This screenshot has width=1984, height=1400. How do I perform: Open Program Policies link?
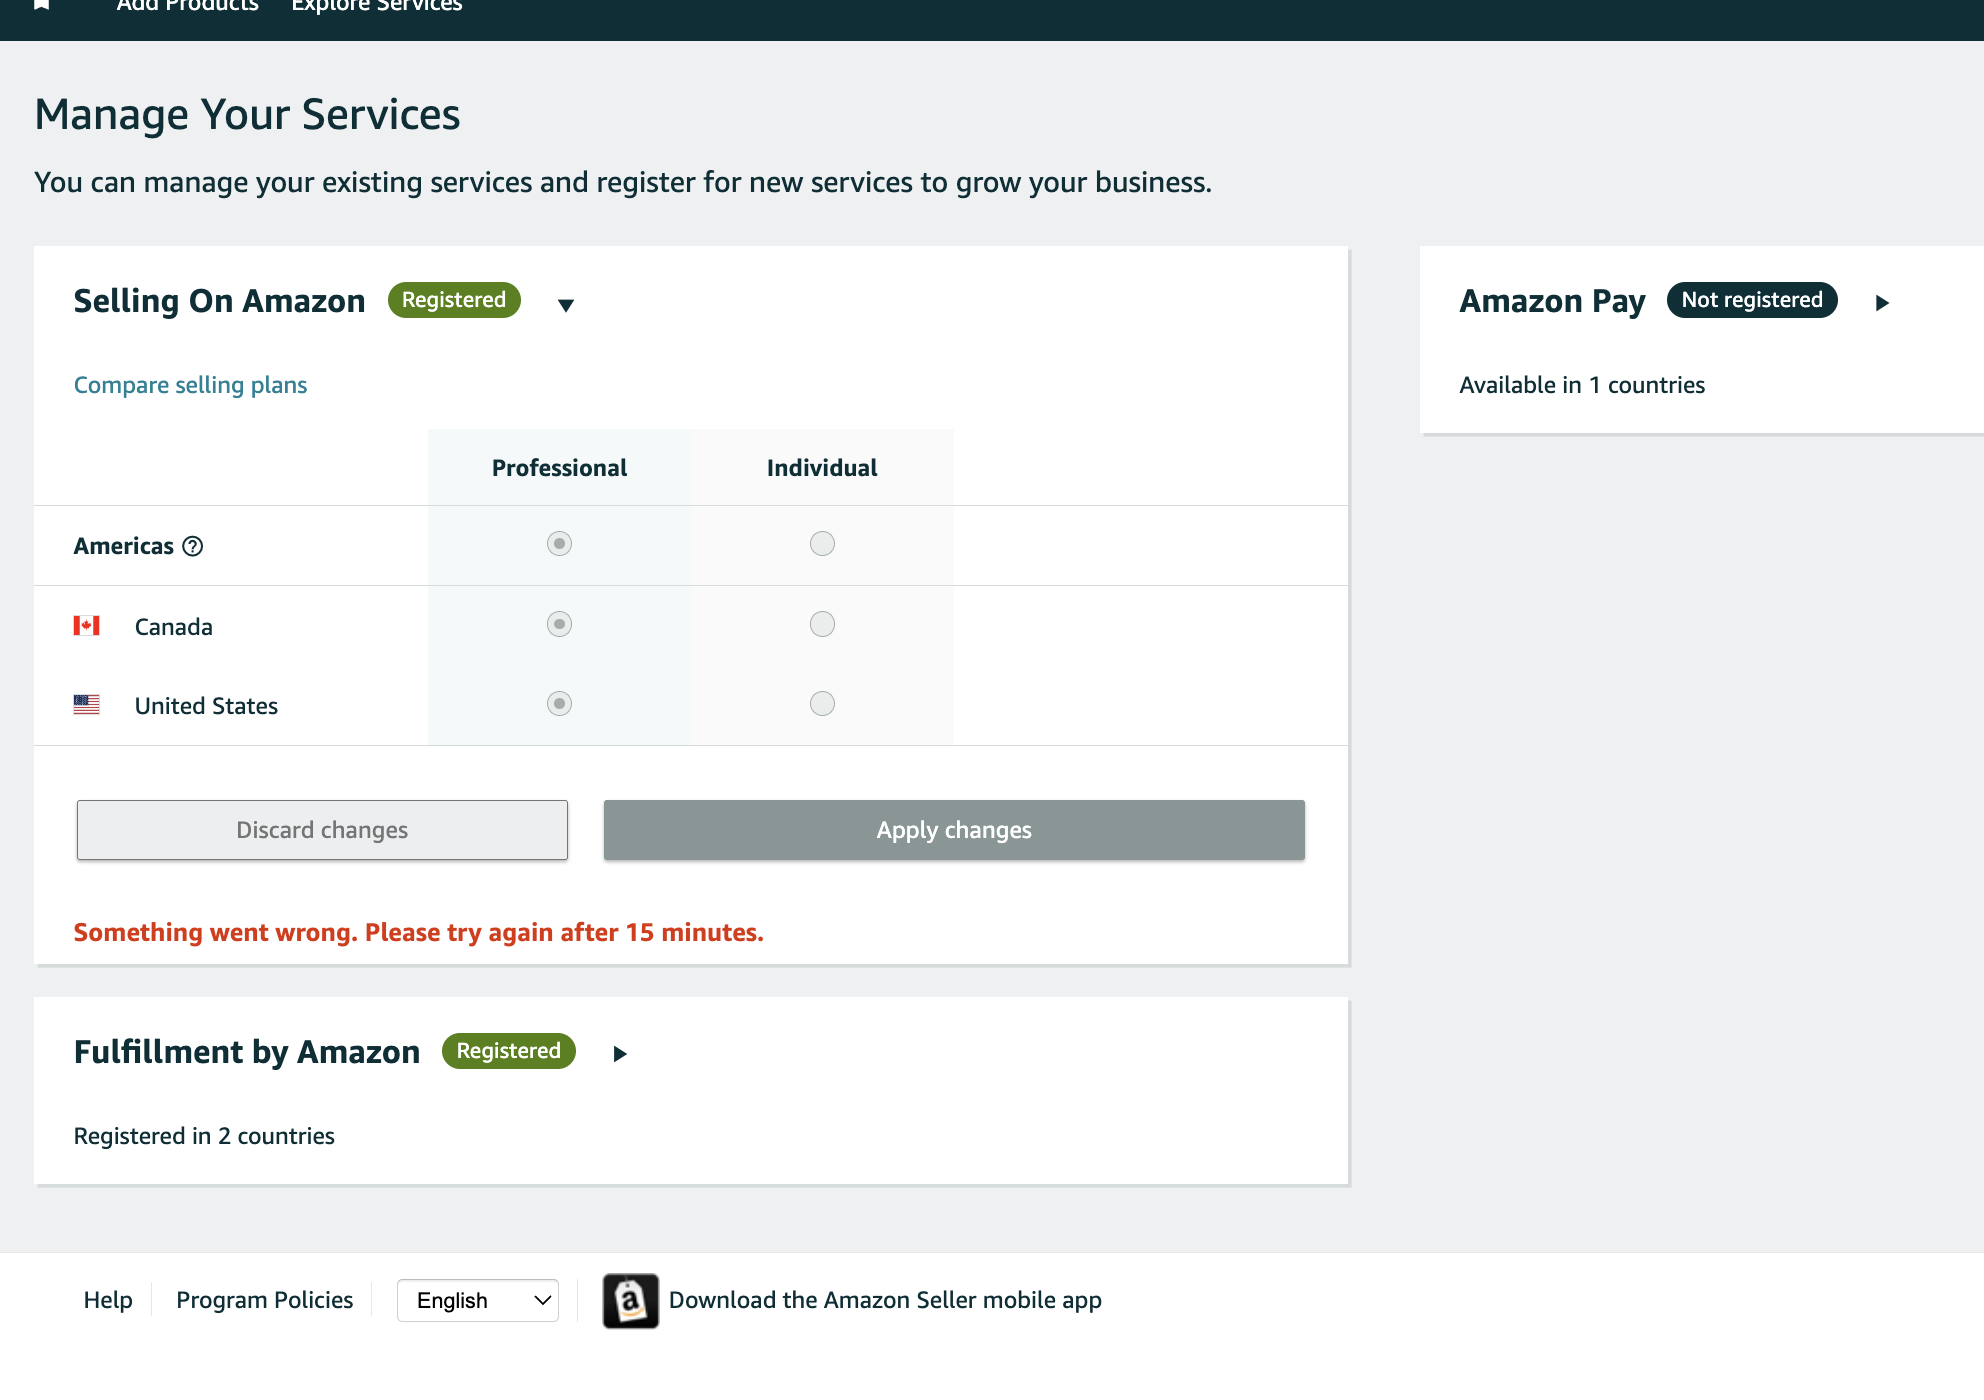(264, 1300)
